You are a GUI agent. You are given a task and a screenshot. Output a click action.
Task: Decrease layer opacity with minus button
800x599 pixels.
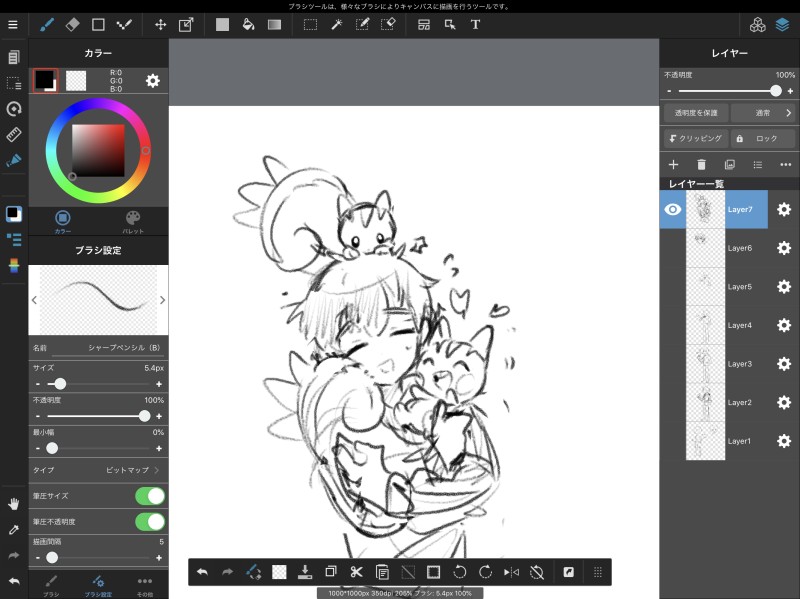pos(669,91)
